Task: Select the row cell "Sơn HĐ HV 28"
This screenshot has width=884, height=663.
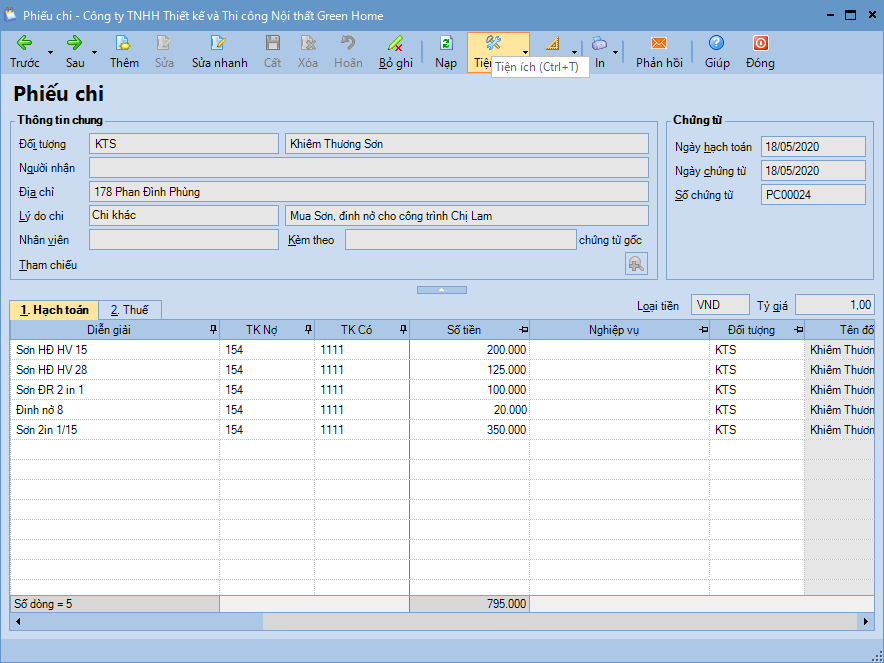Action: (x=114, y=370)
